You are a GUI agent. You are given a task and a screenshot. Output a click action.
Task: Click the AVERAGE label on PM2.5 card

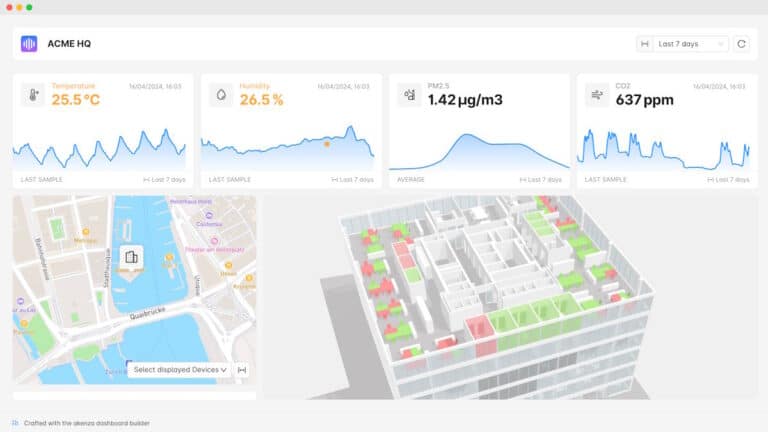coord(410,180)
